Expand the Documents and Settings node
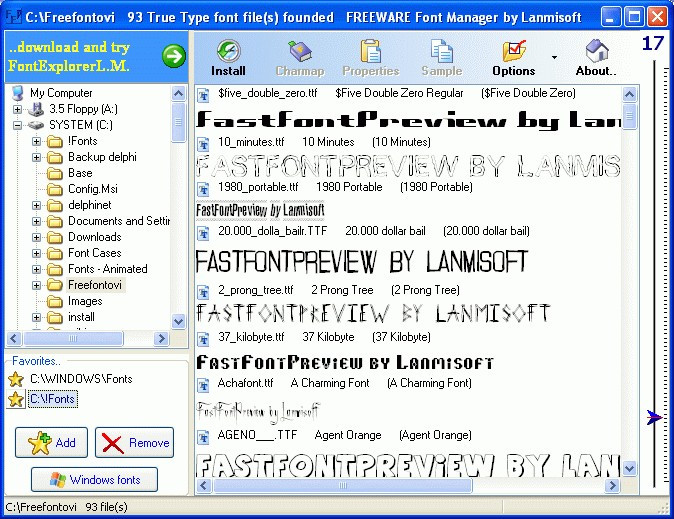This screenshot has height=519, width=674. click(37, 221)
